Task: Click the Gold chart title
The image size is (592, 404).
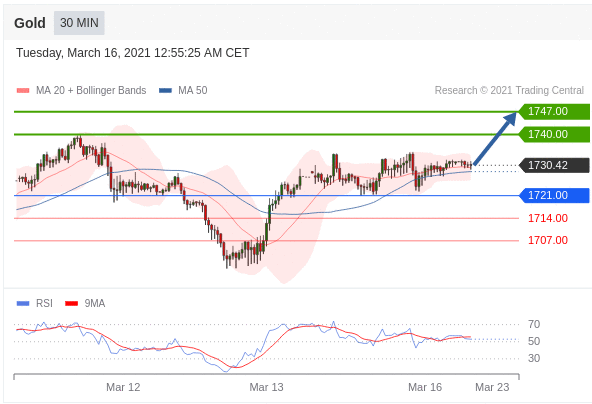Action: tap(30, 23)
